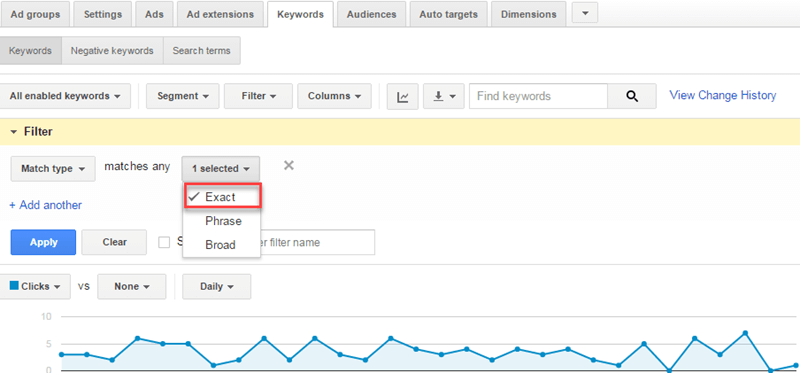Check the Phrase match type option
The height and width of the screenshot is (373, 800).
222,221
